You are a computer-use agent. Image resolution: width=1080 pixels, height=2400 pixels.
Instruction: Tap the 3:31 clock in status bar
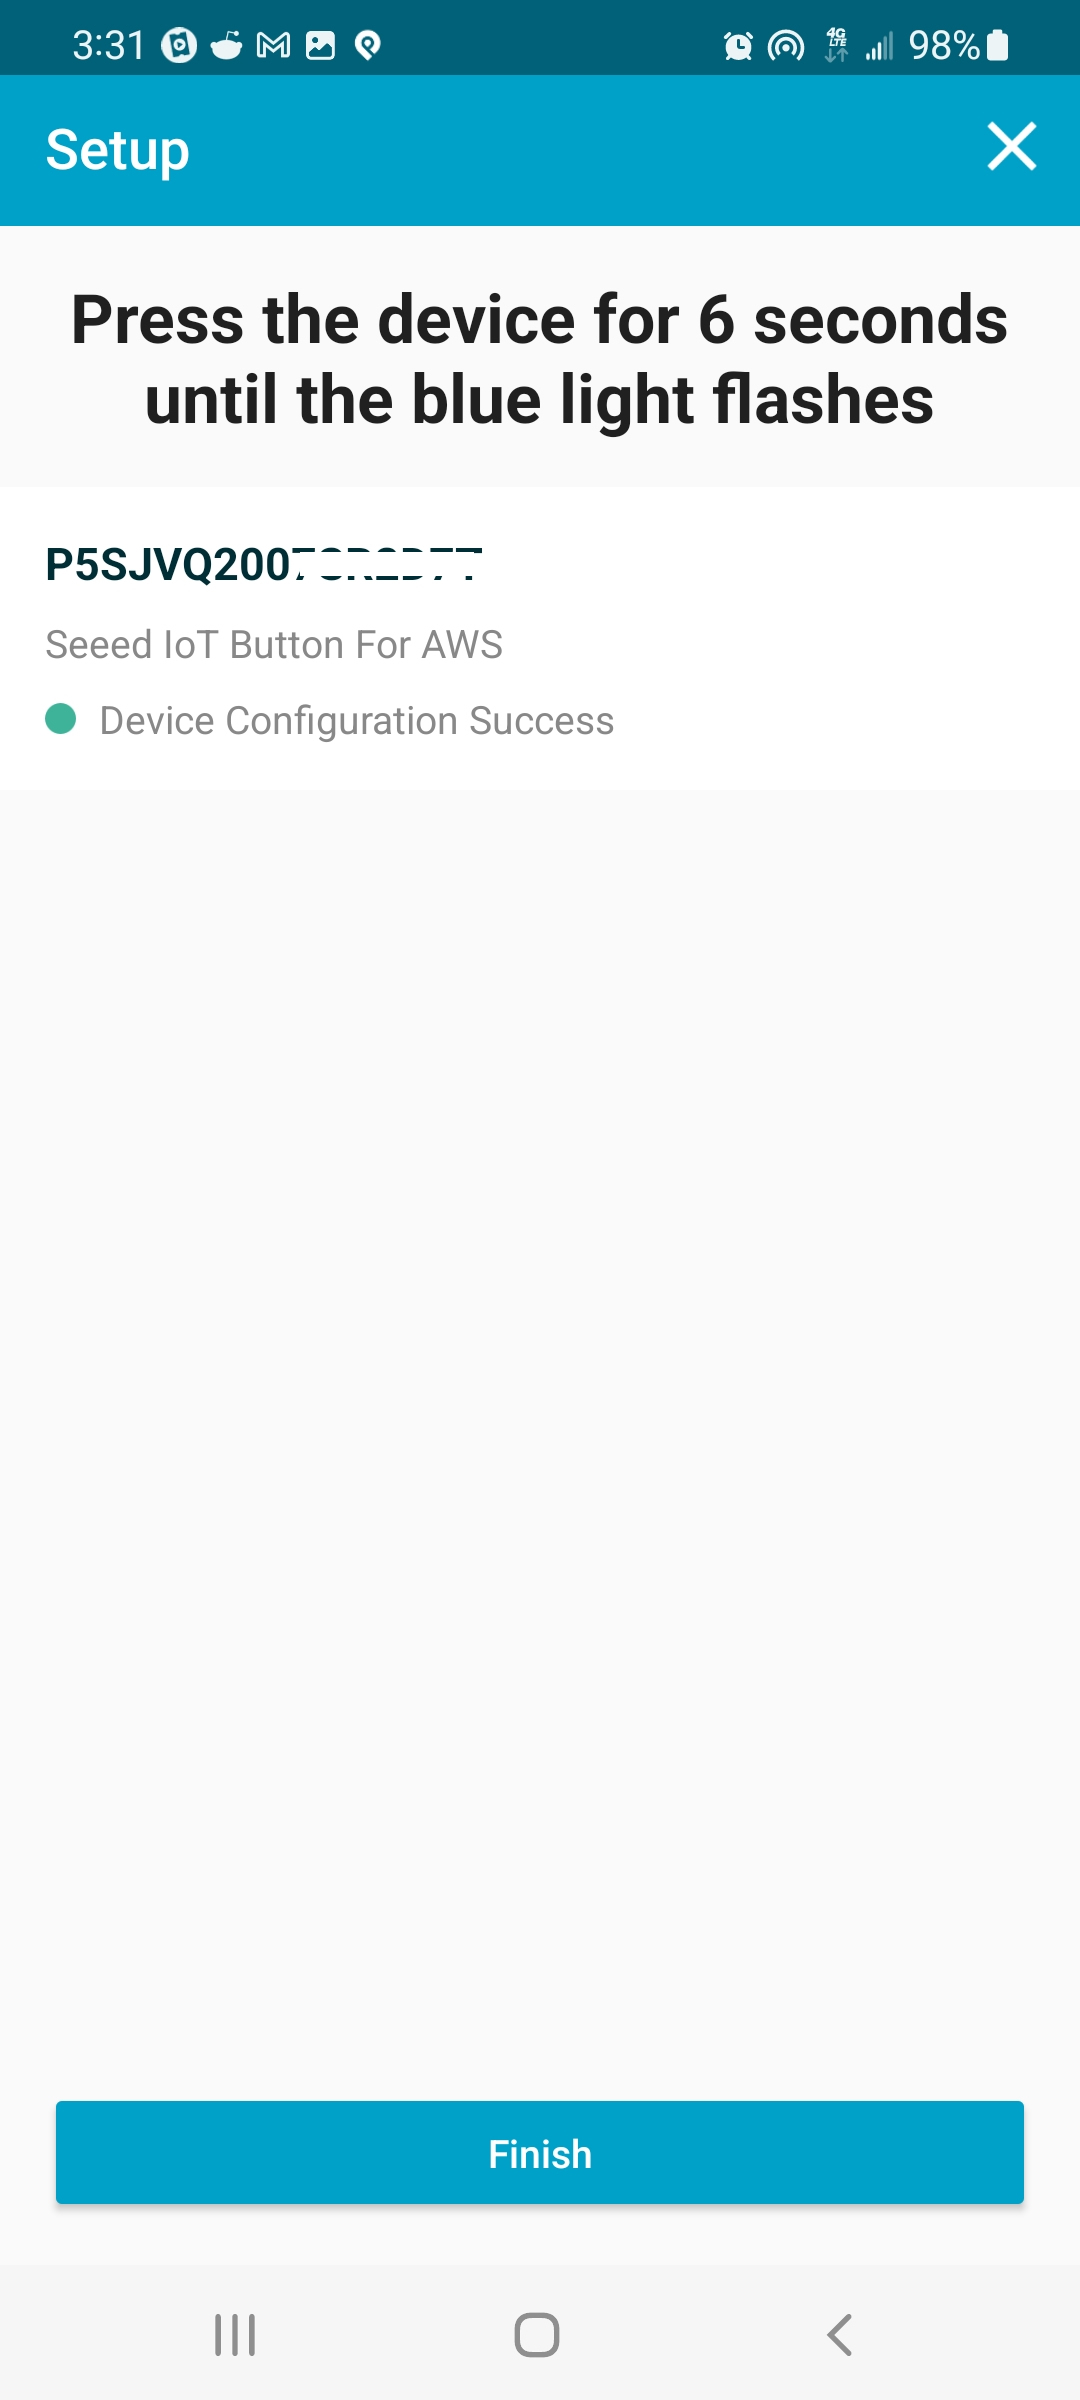coord(109,45)
